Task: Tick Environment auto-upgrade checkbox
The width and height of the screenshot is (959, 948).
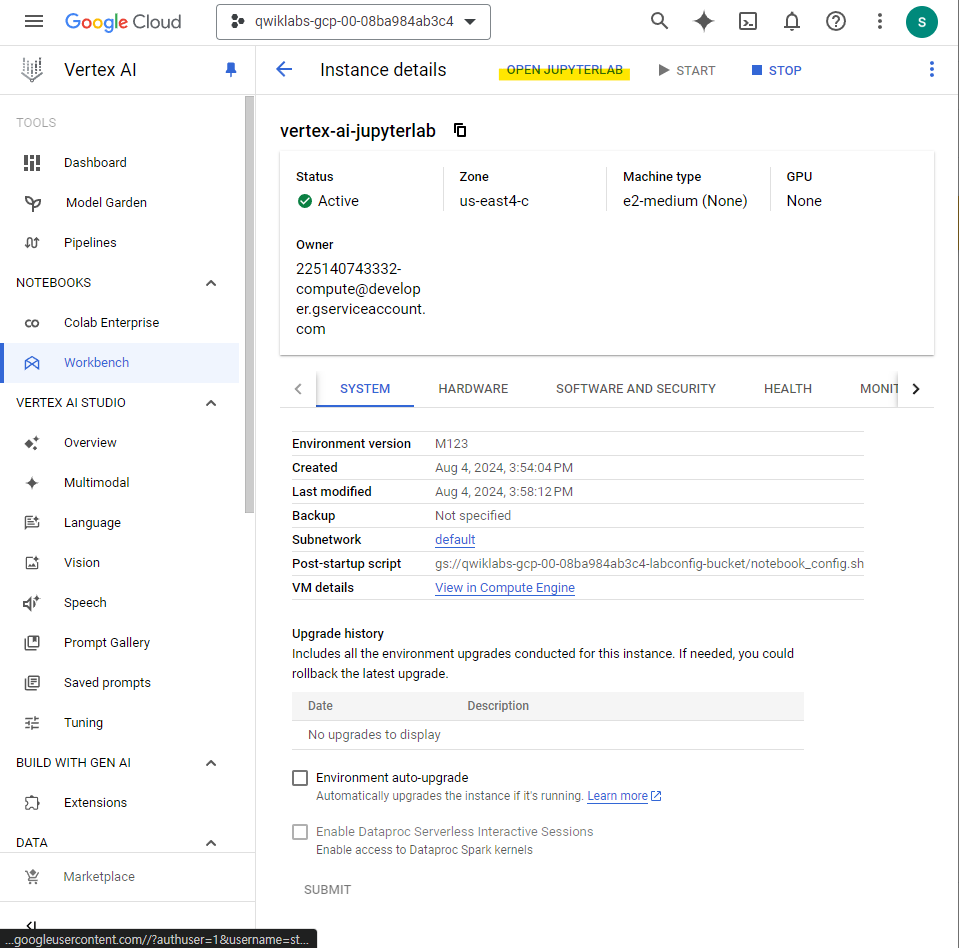Action: coord(300,778)
